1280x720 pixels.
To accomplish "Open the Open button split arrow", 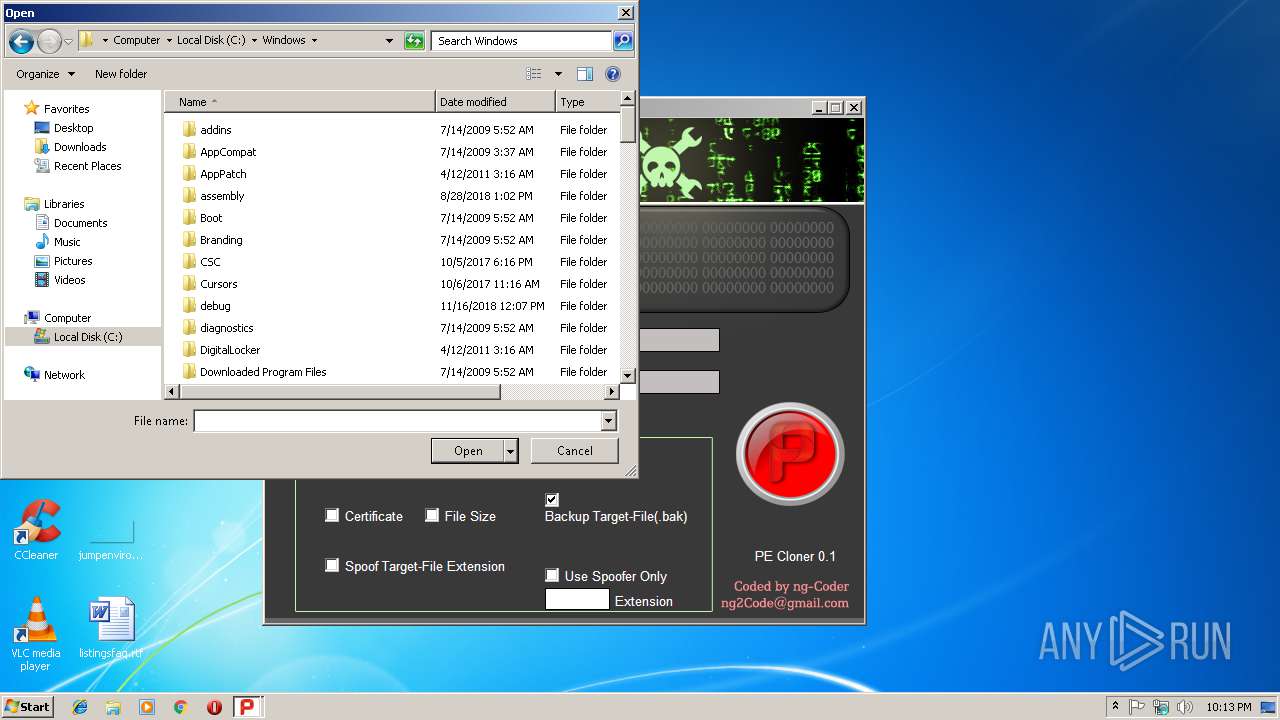I will pyautogui.click(x=510, y=451).
